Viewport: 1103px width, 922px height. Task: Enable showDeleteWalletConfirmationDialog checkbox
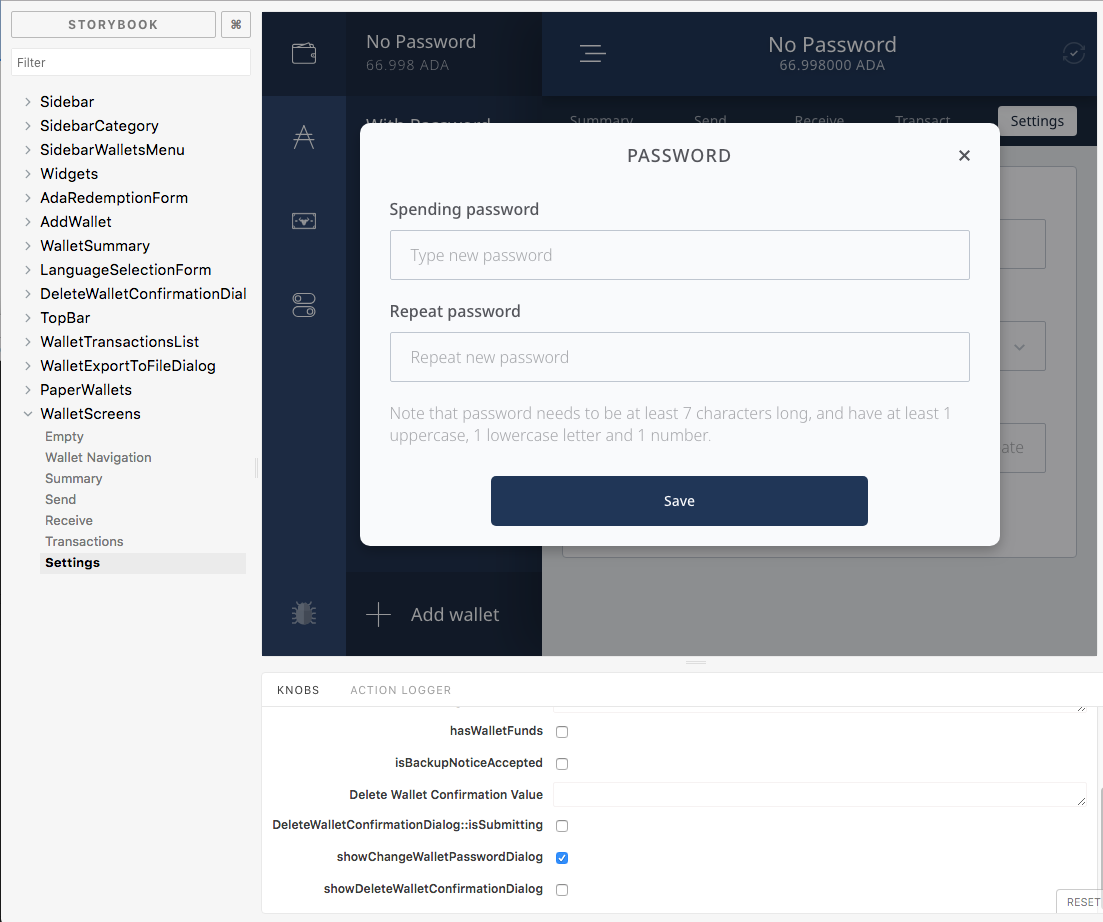[x=562, y=890]
